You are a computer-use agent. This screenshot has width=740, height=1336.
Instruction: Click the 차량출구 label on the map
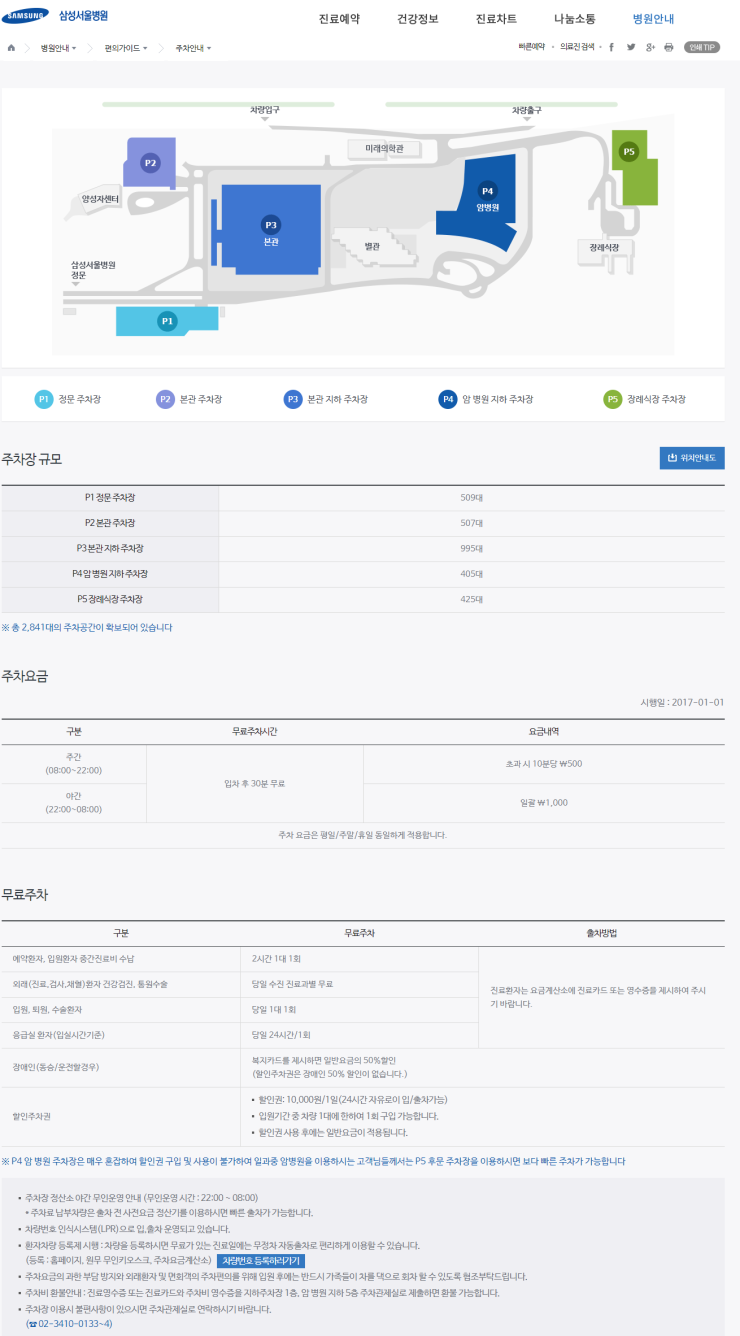click(x=526, y=110)
